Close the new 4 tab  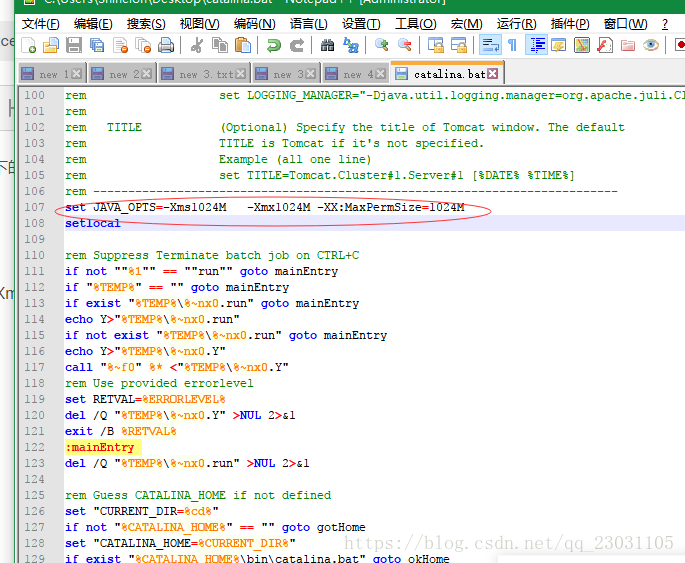(381, 74)
